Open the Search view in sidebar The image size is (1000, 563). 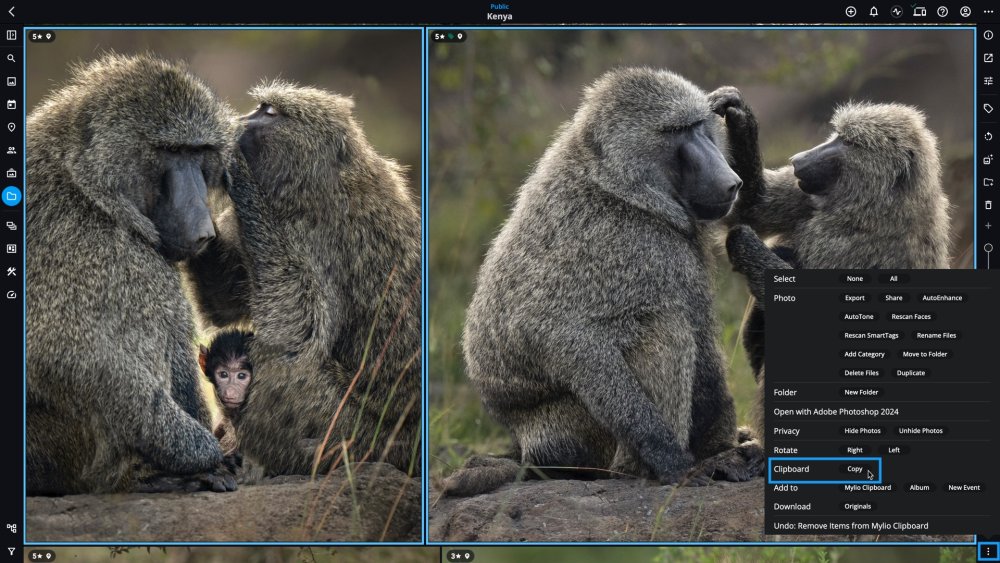pos(11,59)
